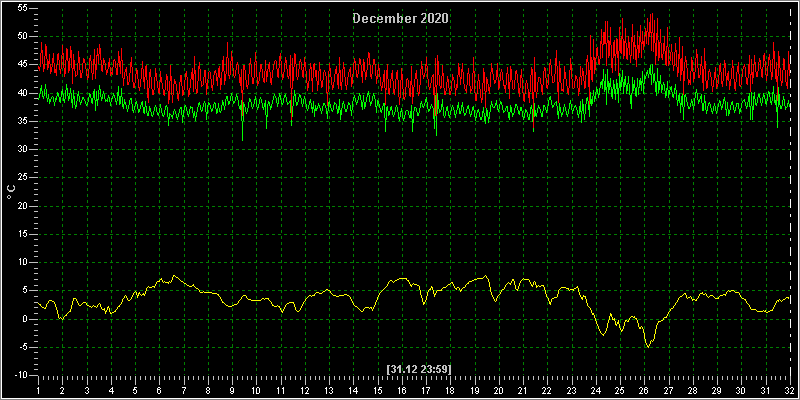The width and height of the screenshot is (800, 400).
Task: Select day 12 on the x-axis
Action: tap(305, 390)
